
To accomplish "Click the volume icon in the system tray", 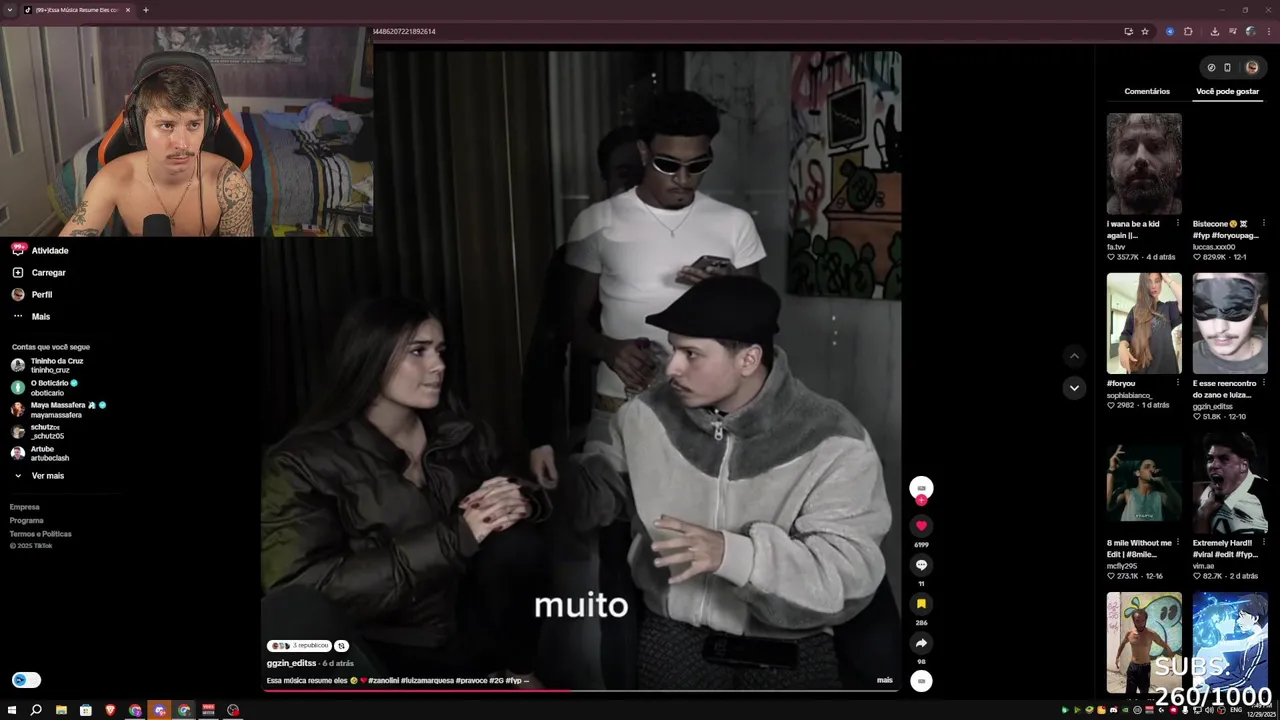I will [x=1209, y=710].
